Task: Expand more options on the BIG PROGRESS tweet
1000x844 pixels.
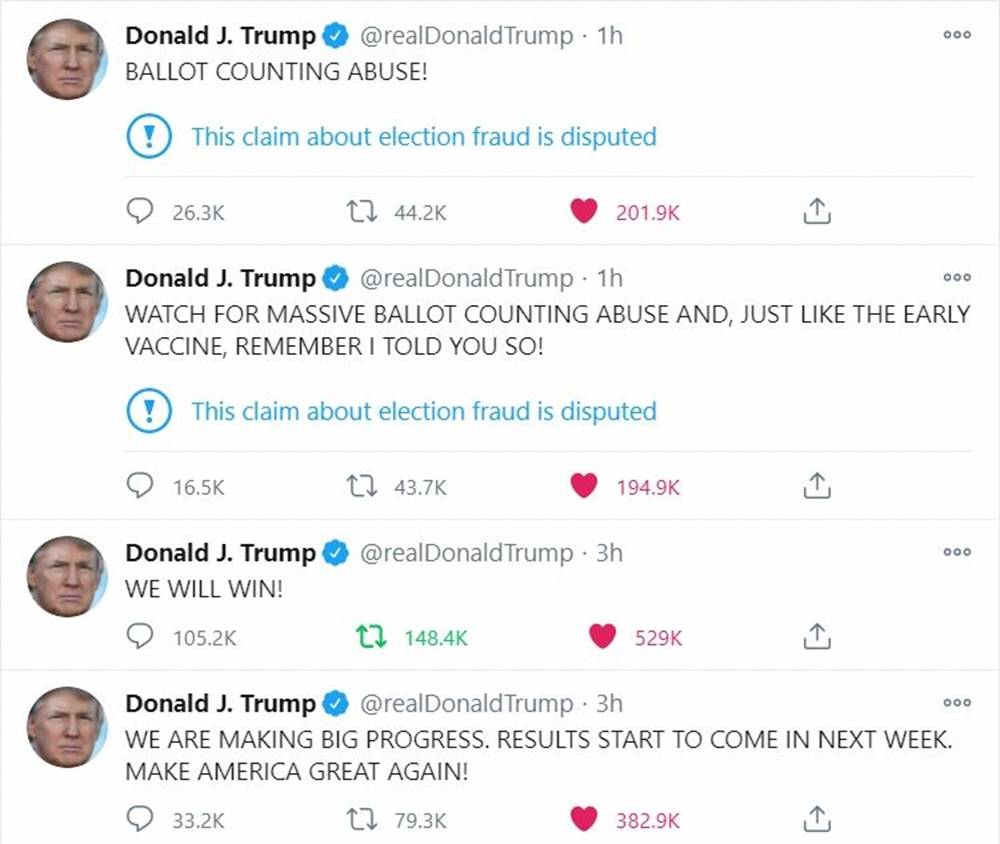Action: click(956, 704)
